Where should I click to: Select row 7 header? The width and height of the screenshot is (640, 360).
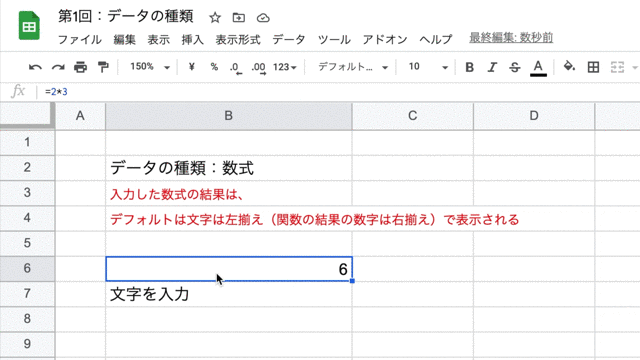click(27, 294)
